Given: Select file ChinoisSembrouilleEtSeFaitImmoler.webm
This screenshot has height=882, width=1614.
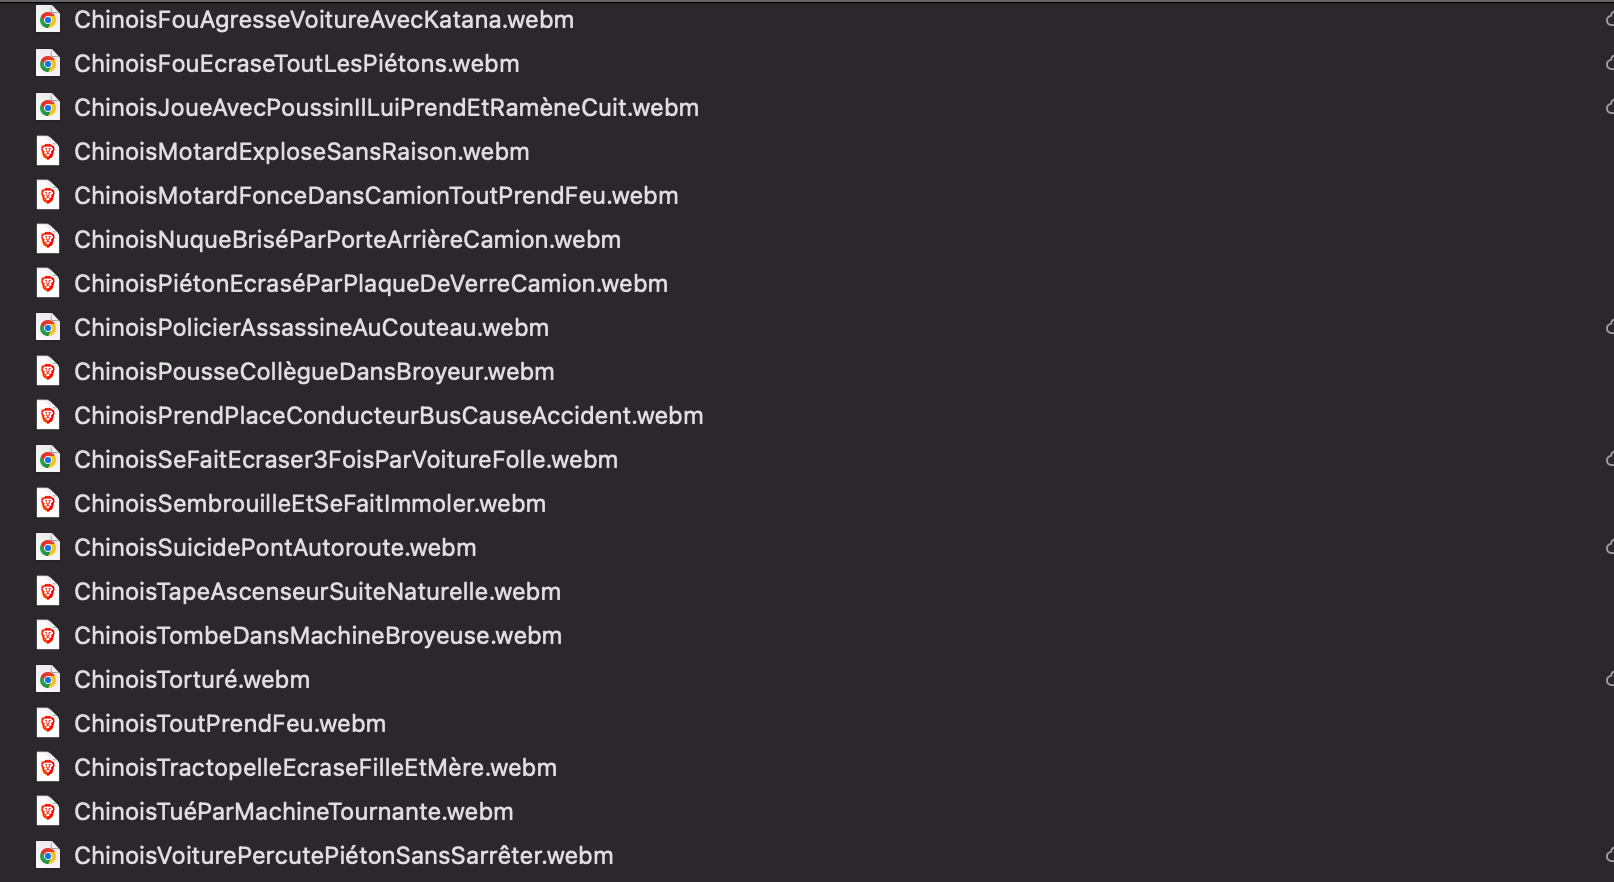Looking at the screenshot, I should pyautogui.click(x=310, y=504).
